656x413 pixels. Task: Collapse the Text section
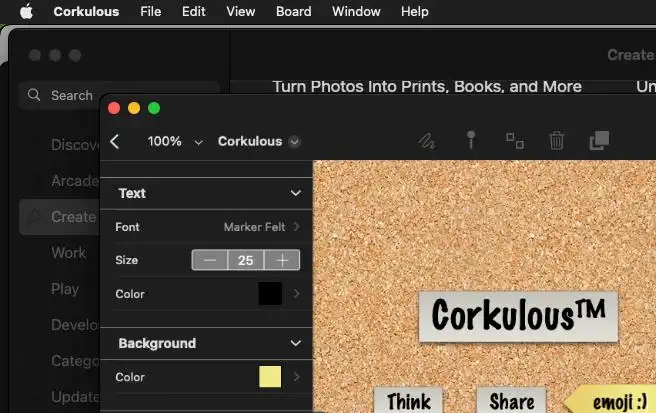pos(296,193)
